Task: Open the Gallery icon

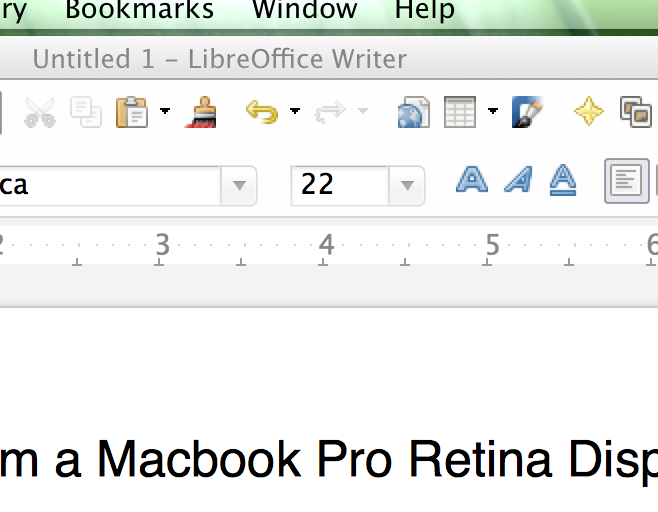Action: tap(636, 112)
